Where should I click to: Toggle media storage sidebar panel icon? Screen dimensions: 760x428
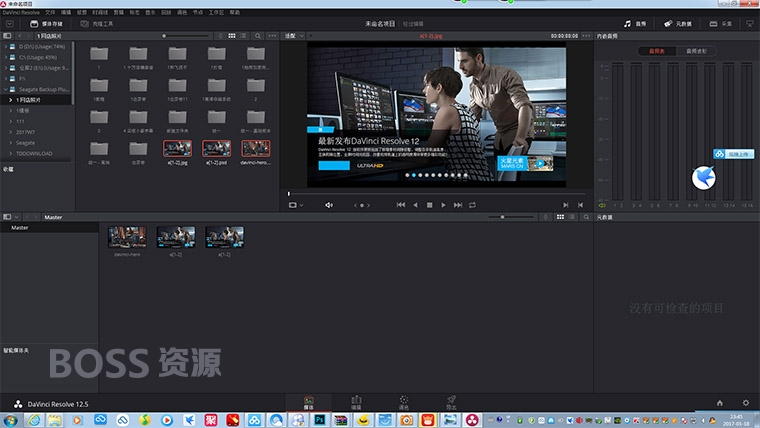7,36
